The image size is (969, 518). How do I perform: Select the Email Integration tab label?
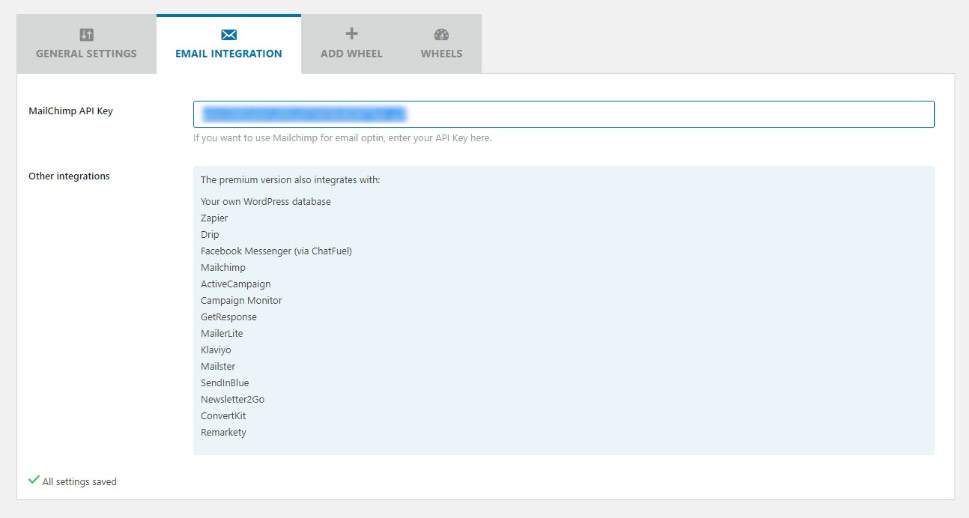point(229,54)
